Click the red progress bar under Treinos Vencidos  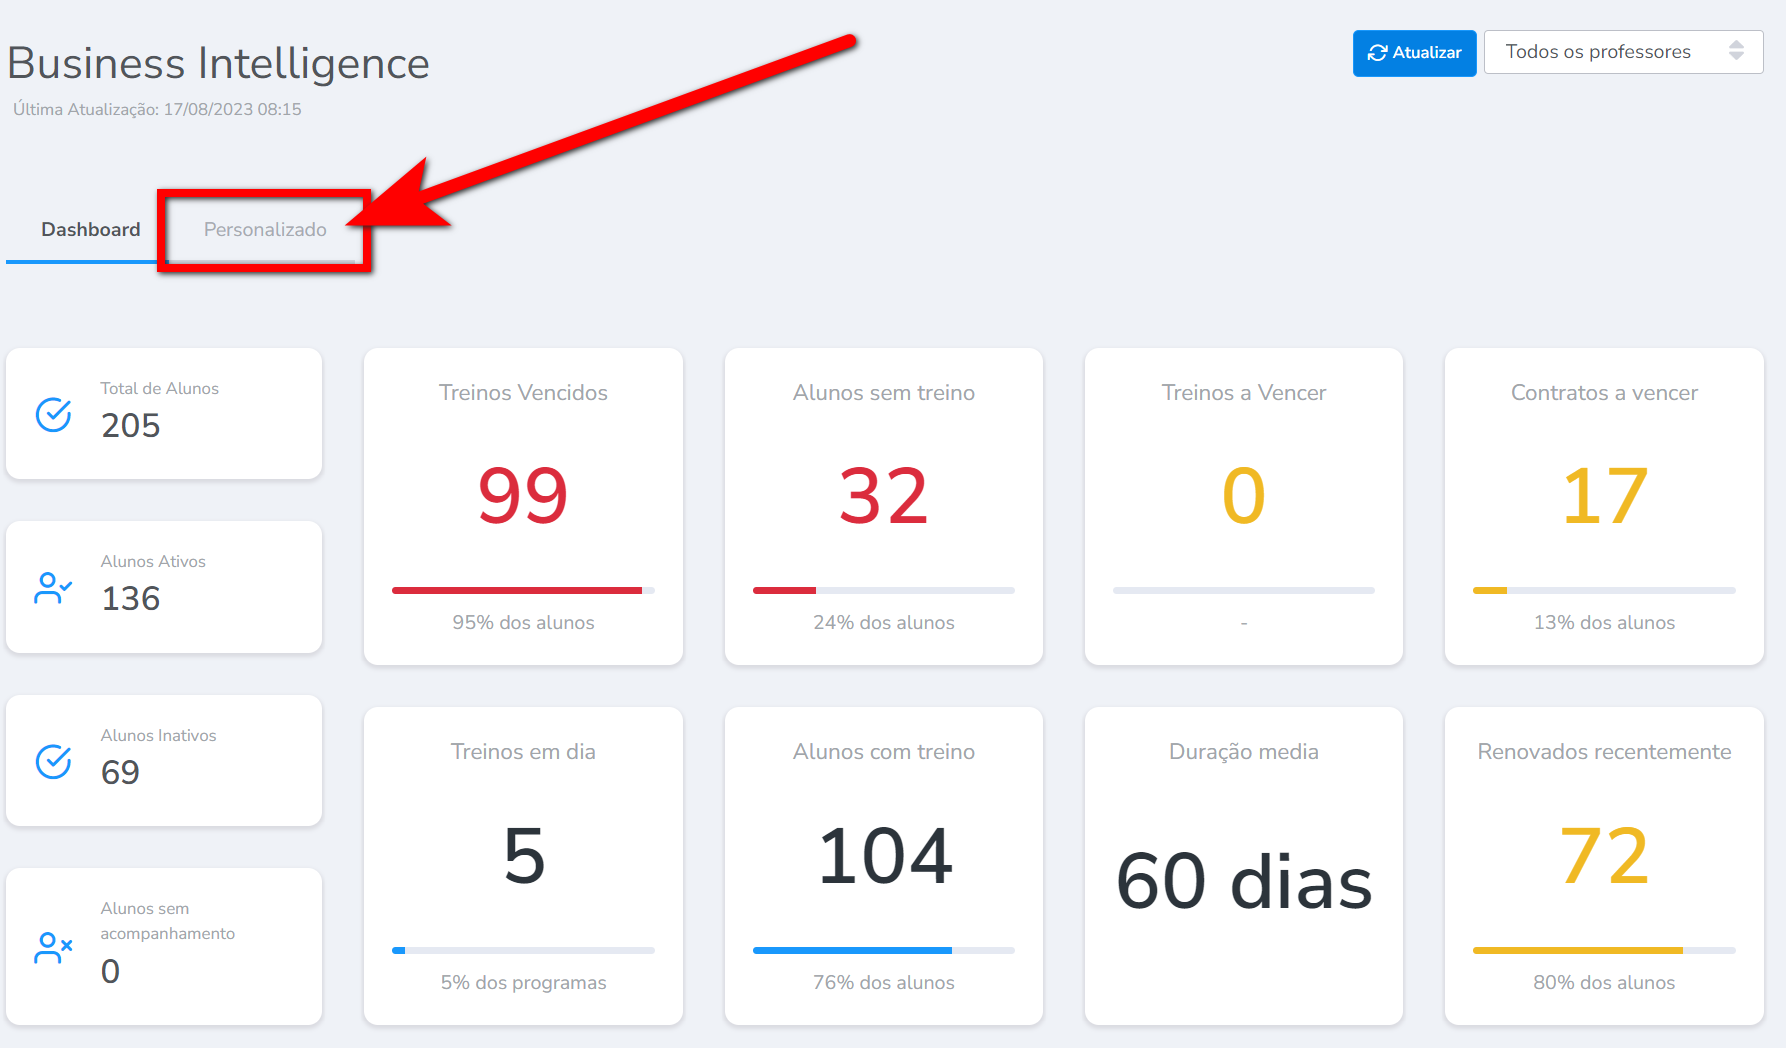click(517, 591)
